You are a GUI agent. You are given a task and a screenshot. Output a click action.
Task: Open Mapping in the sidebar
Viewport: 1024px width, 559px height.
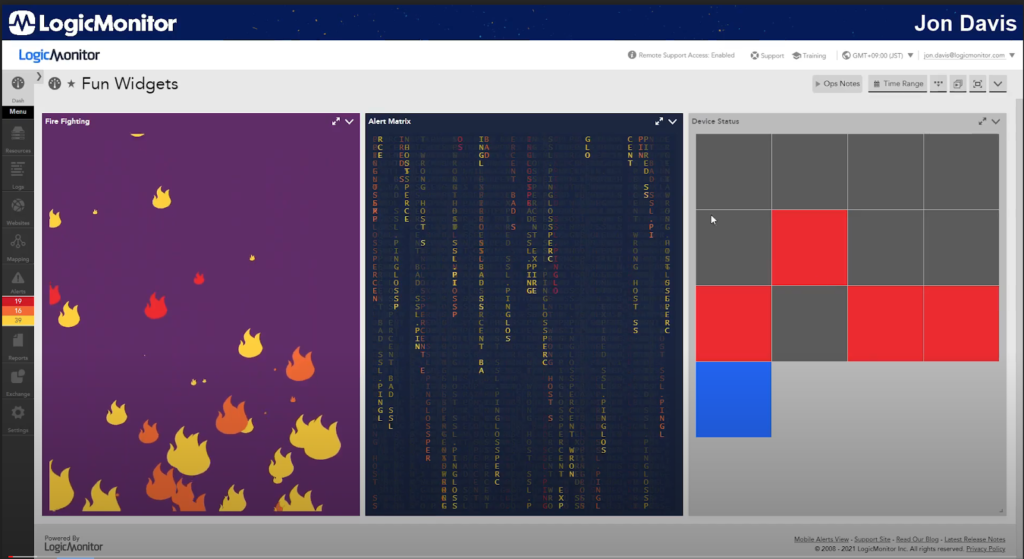pos(18,248)
